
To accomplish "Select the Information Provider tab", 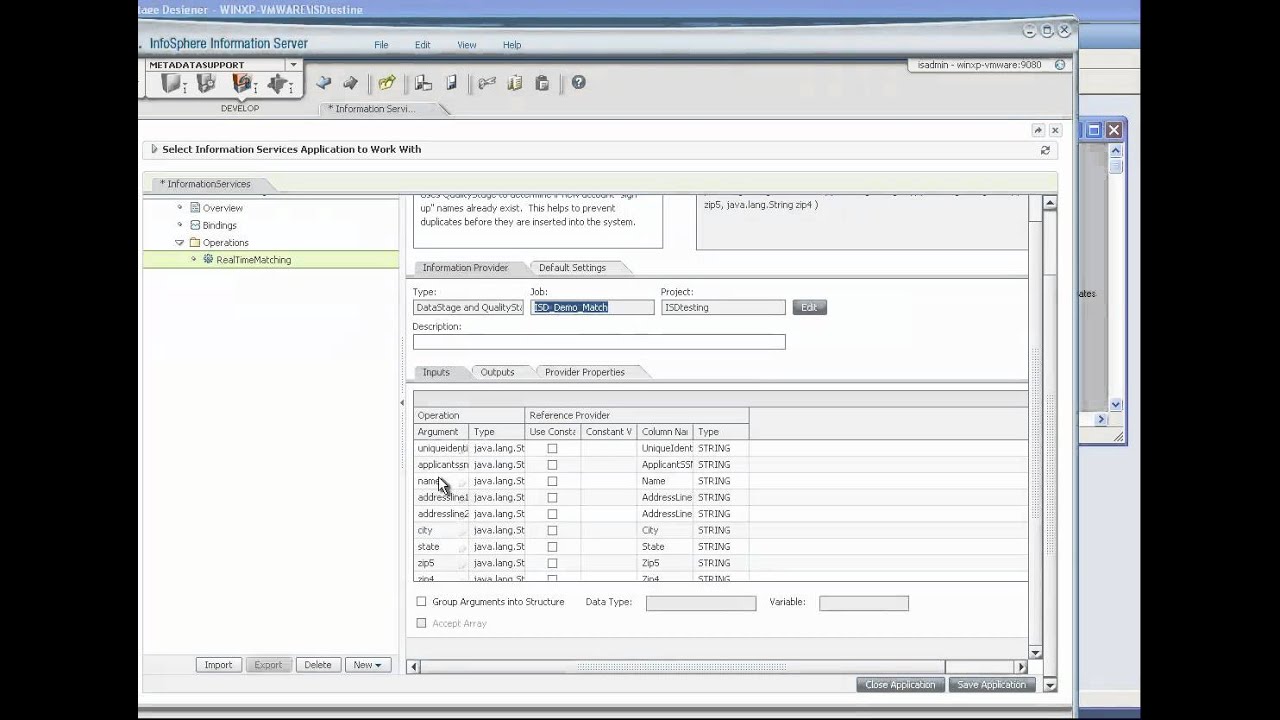I will tap(465, 267).
